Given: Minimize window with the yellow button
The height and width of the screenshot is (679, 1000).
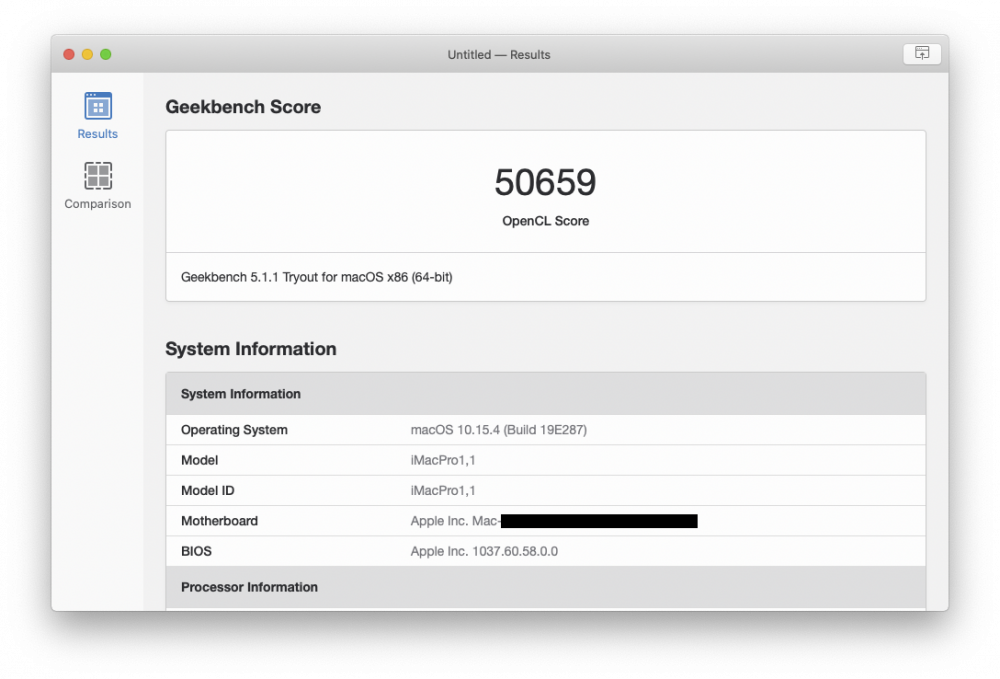Looking at the screenshot, I should click(87, 54).
